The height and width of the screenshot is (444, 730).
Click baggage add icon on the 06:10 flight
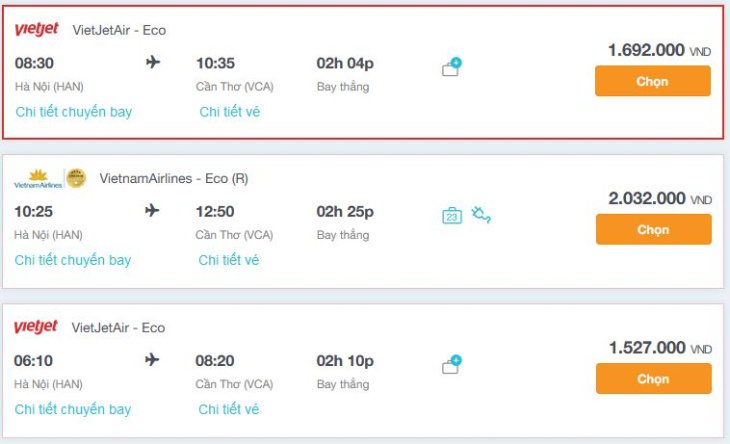point(452,365)
